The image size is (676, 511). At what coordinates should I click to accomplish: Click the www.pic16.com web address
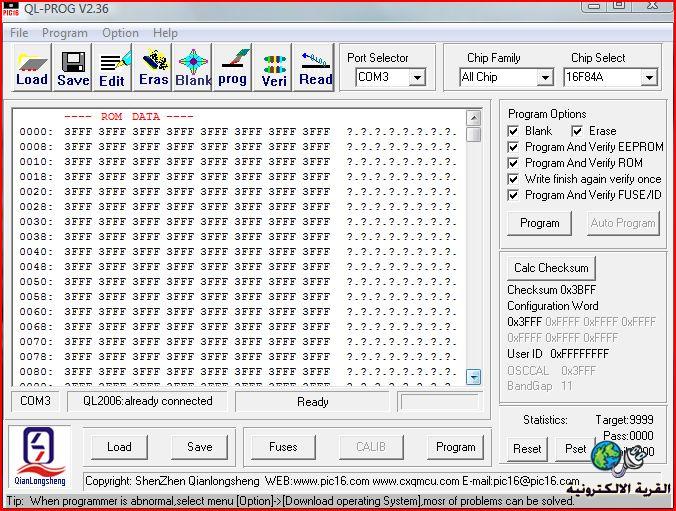click(x=331, y=481)
